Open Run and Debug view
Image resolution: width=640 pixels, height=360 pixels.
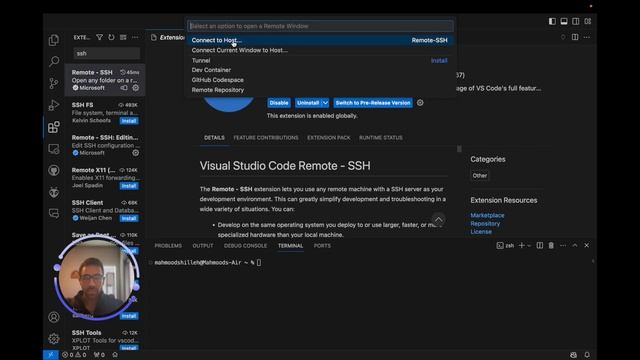click(x=54, y=105)
